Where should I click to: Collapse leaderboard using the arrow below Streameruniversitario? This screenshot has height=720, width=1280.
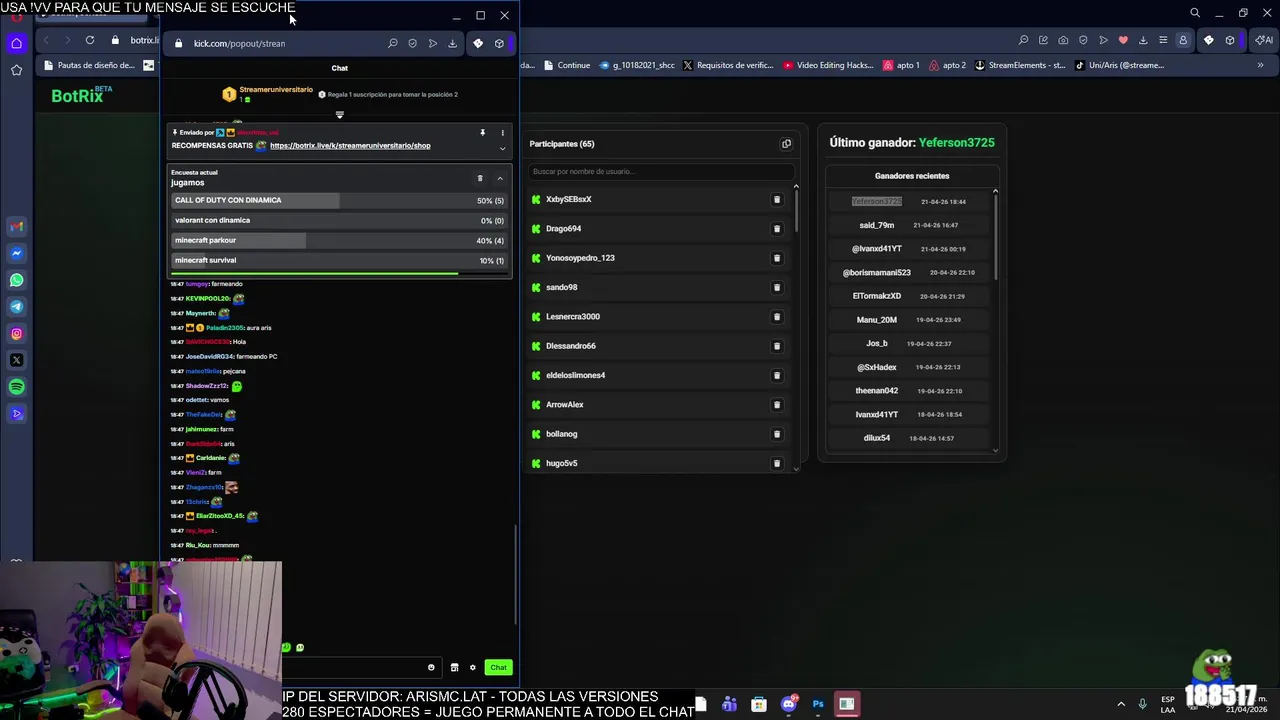click(x=339, y=115)
